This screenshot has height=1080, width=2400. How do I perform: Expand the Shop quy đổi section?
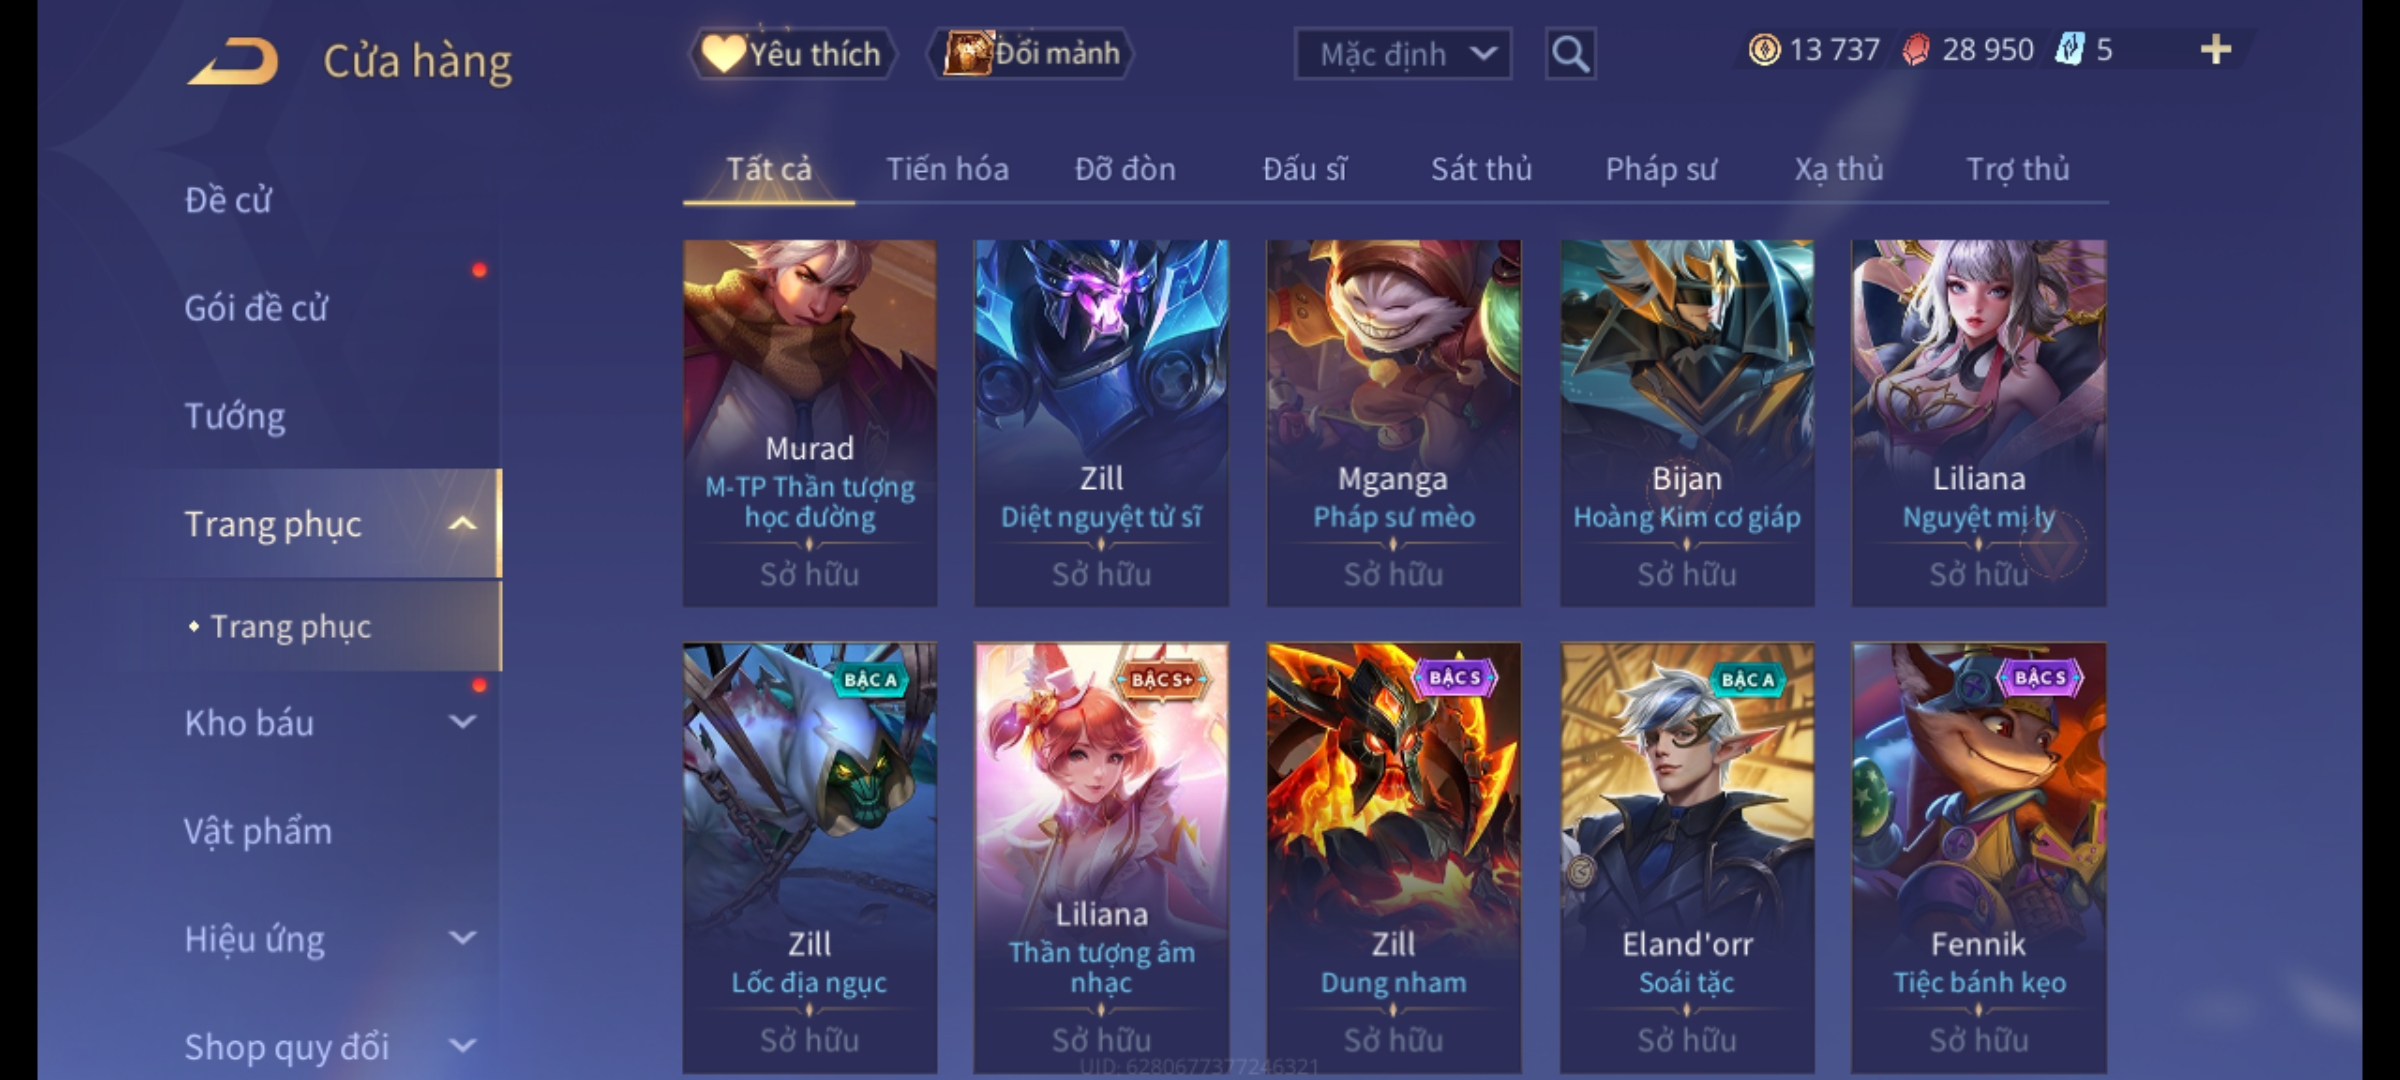click(462, 1045)
